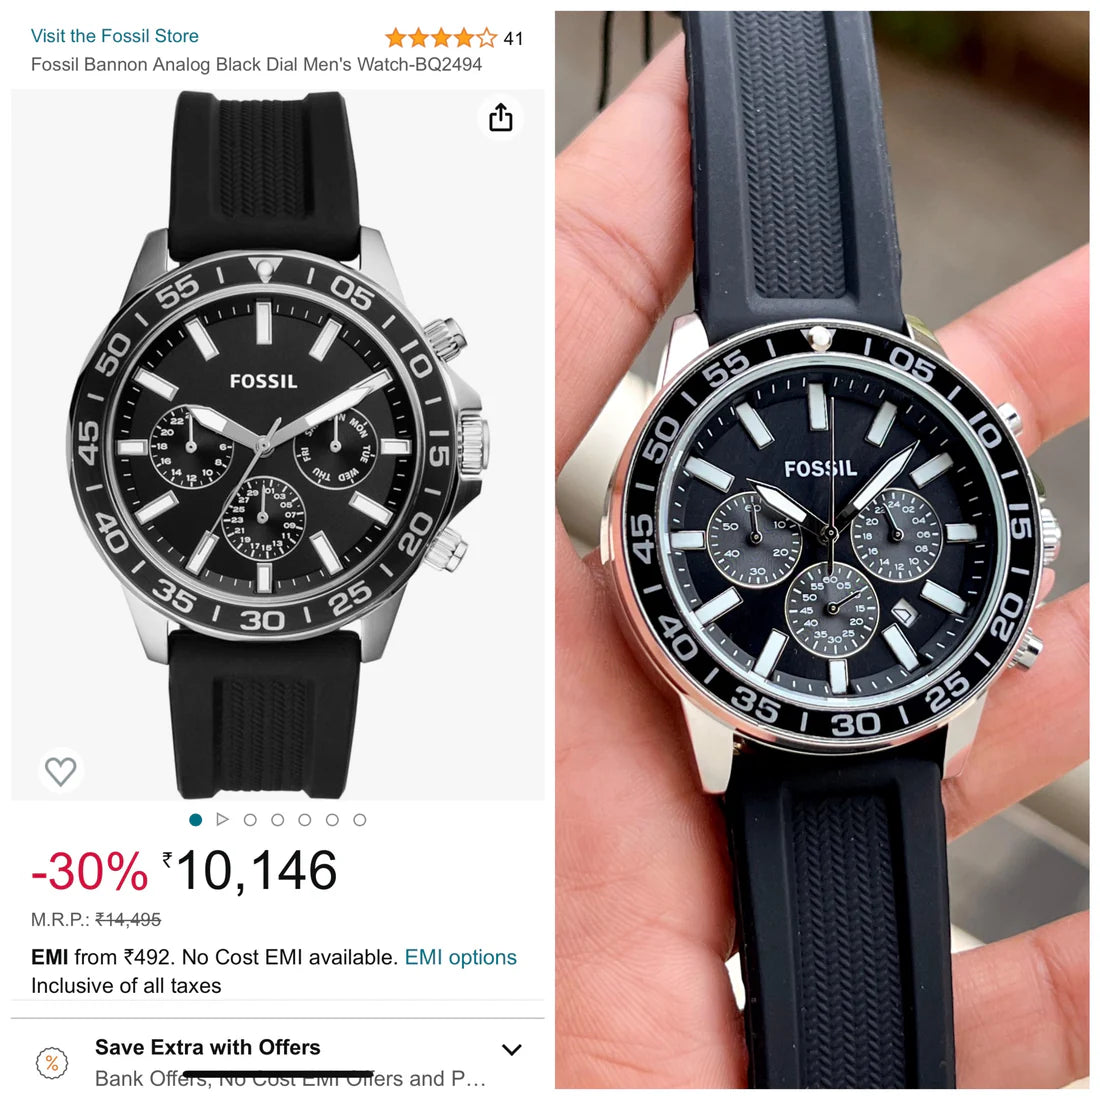Select the second carousel dot
Image resolution: width=1100 pixels, height=1100 pixels.
coord(250,819)
